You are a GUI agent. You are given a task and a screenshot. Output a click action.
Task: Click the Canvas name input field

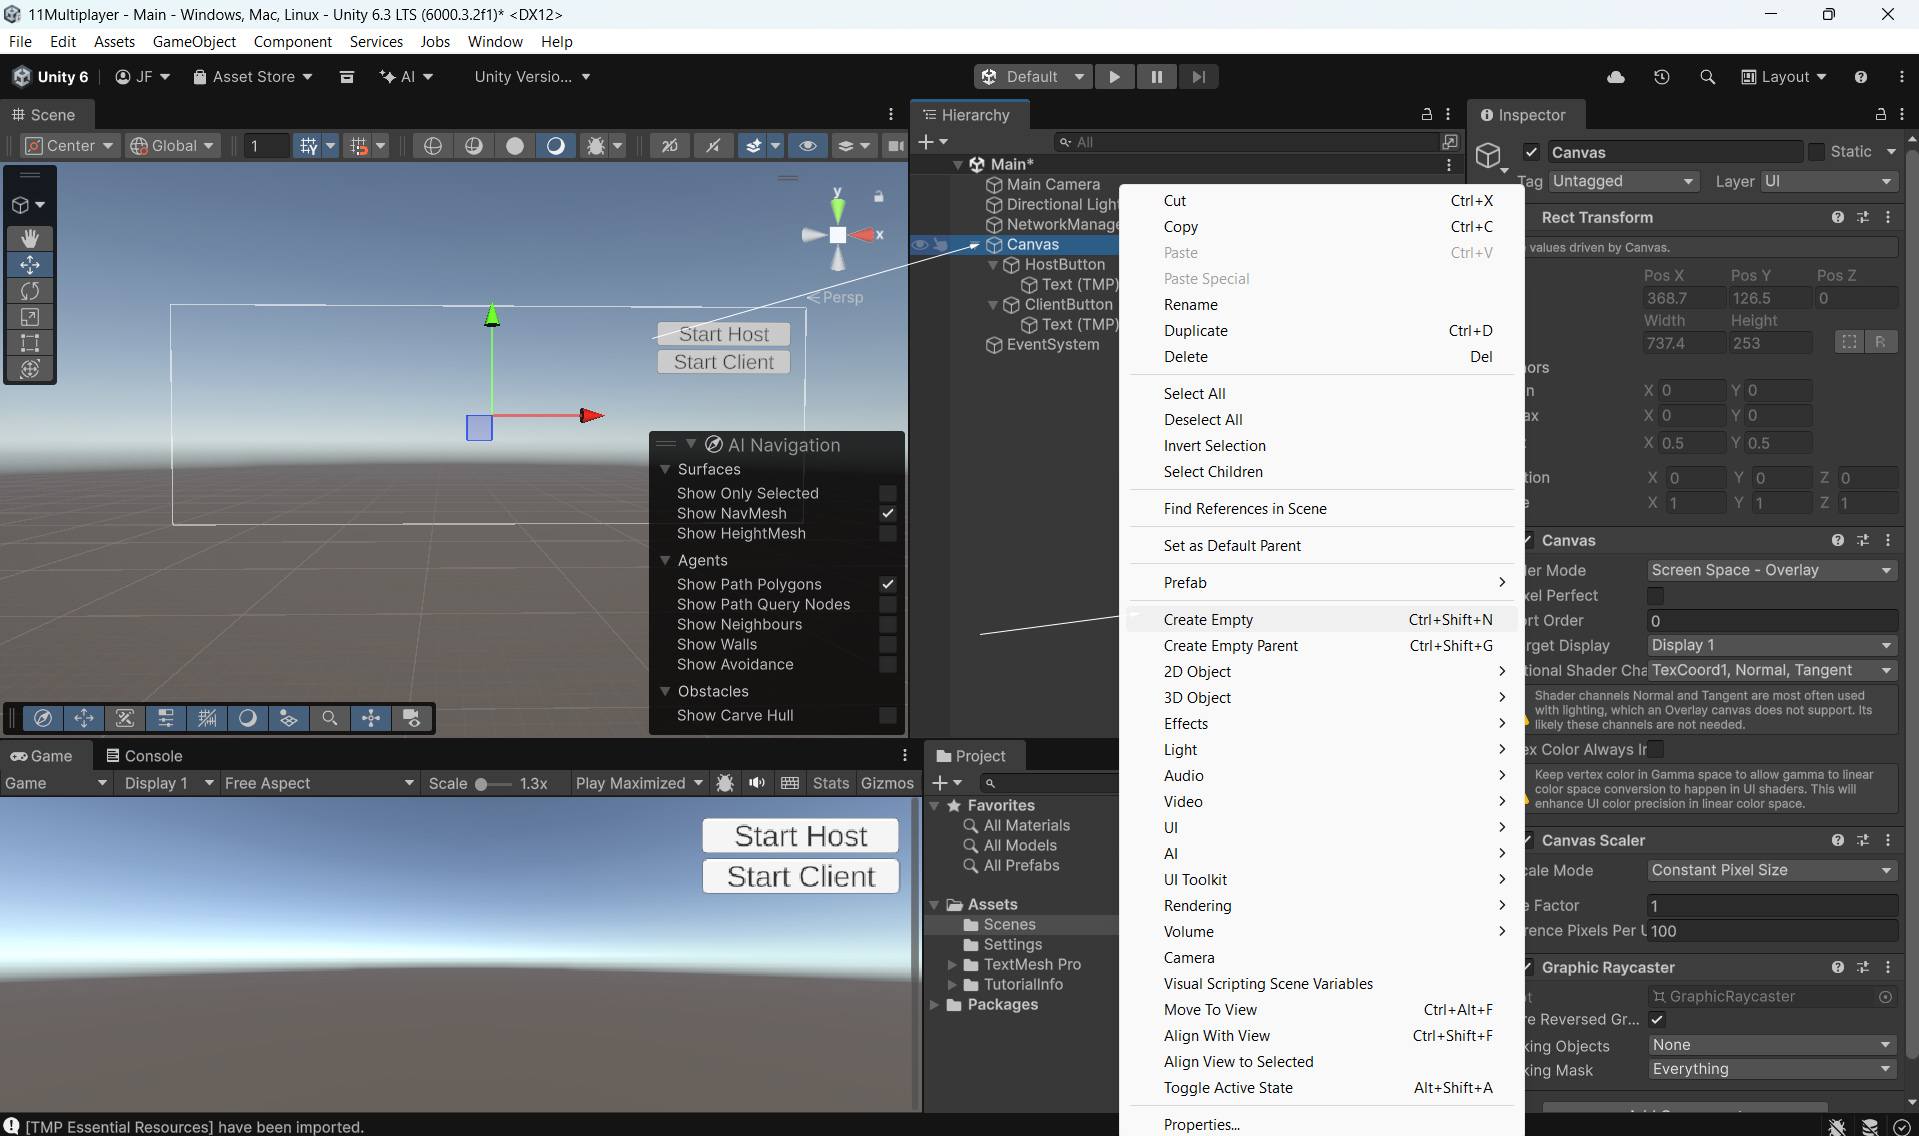pos(1674,152)
